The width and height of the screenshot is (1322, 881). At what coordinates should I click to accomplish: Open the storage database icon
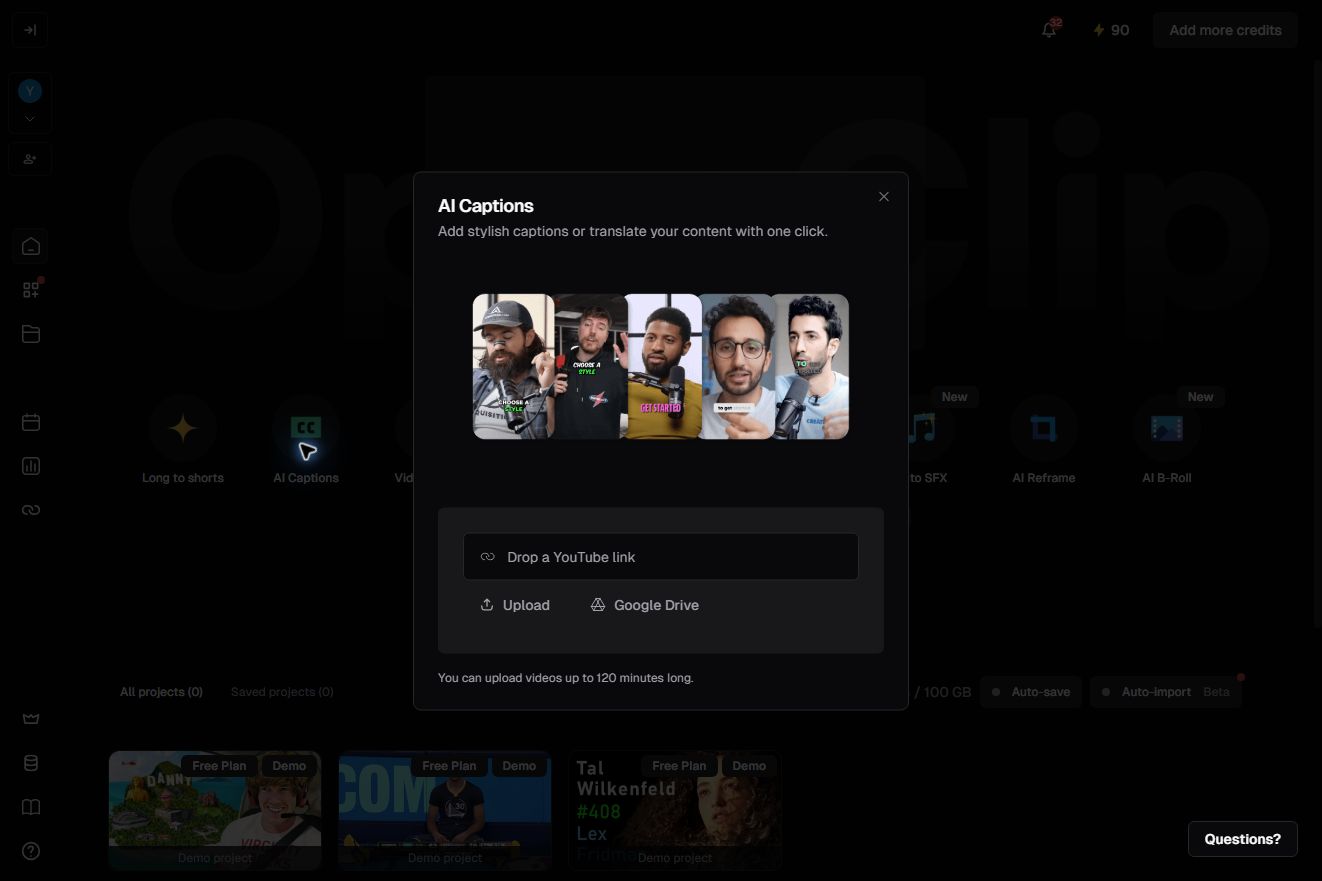click(x=31, y=763)
